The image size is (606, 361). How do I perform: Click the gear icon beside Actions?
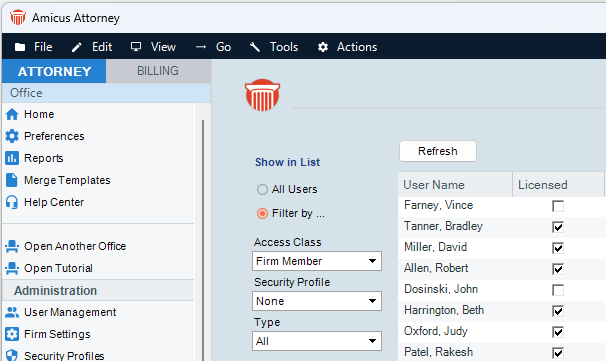coord(323,47)
